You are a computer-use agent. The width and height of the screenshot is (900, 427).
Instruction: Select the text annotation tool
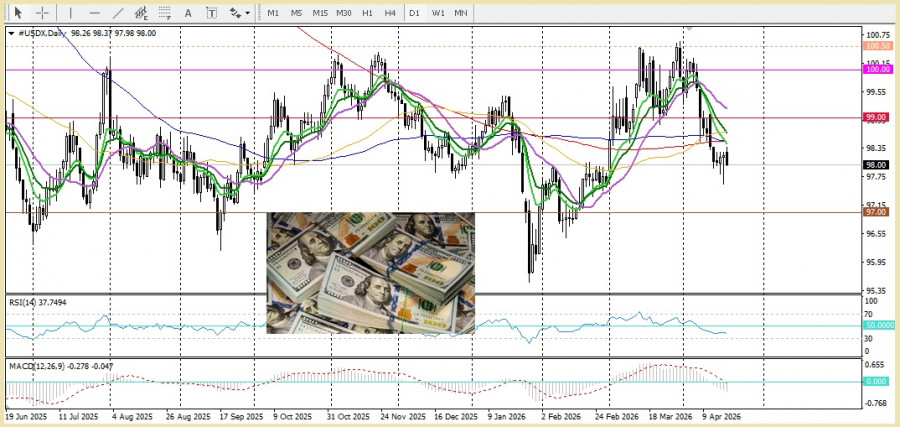[x=189, y=13]
